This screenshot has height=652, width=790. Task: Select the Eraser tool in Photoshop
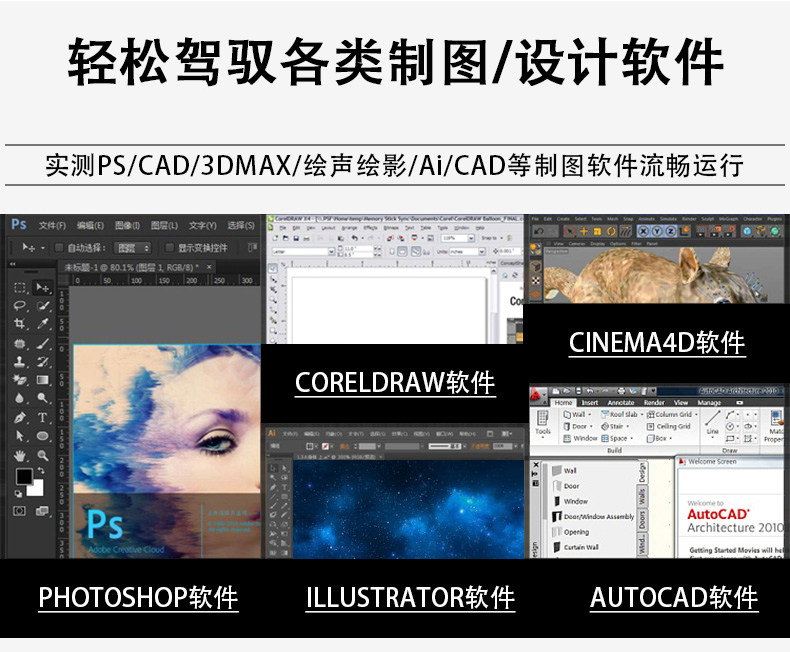point(20,379)
